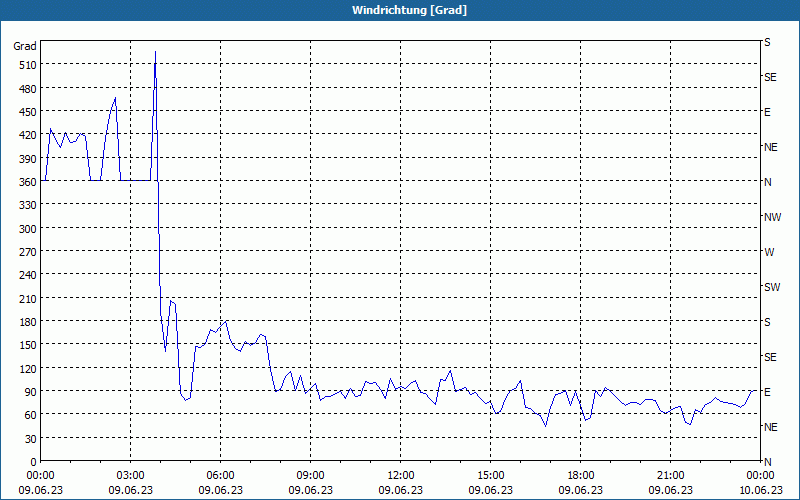800x500 pixels.
Task: Click the 09.06.23 date under 18:00
Action: (581, 490)
